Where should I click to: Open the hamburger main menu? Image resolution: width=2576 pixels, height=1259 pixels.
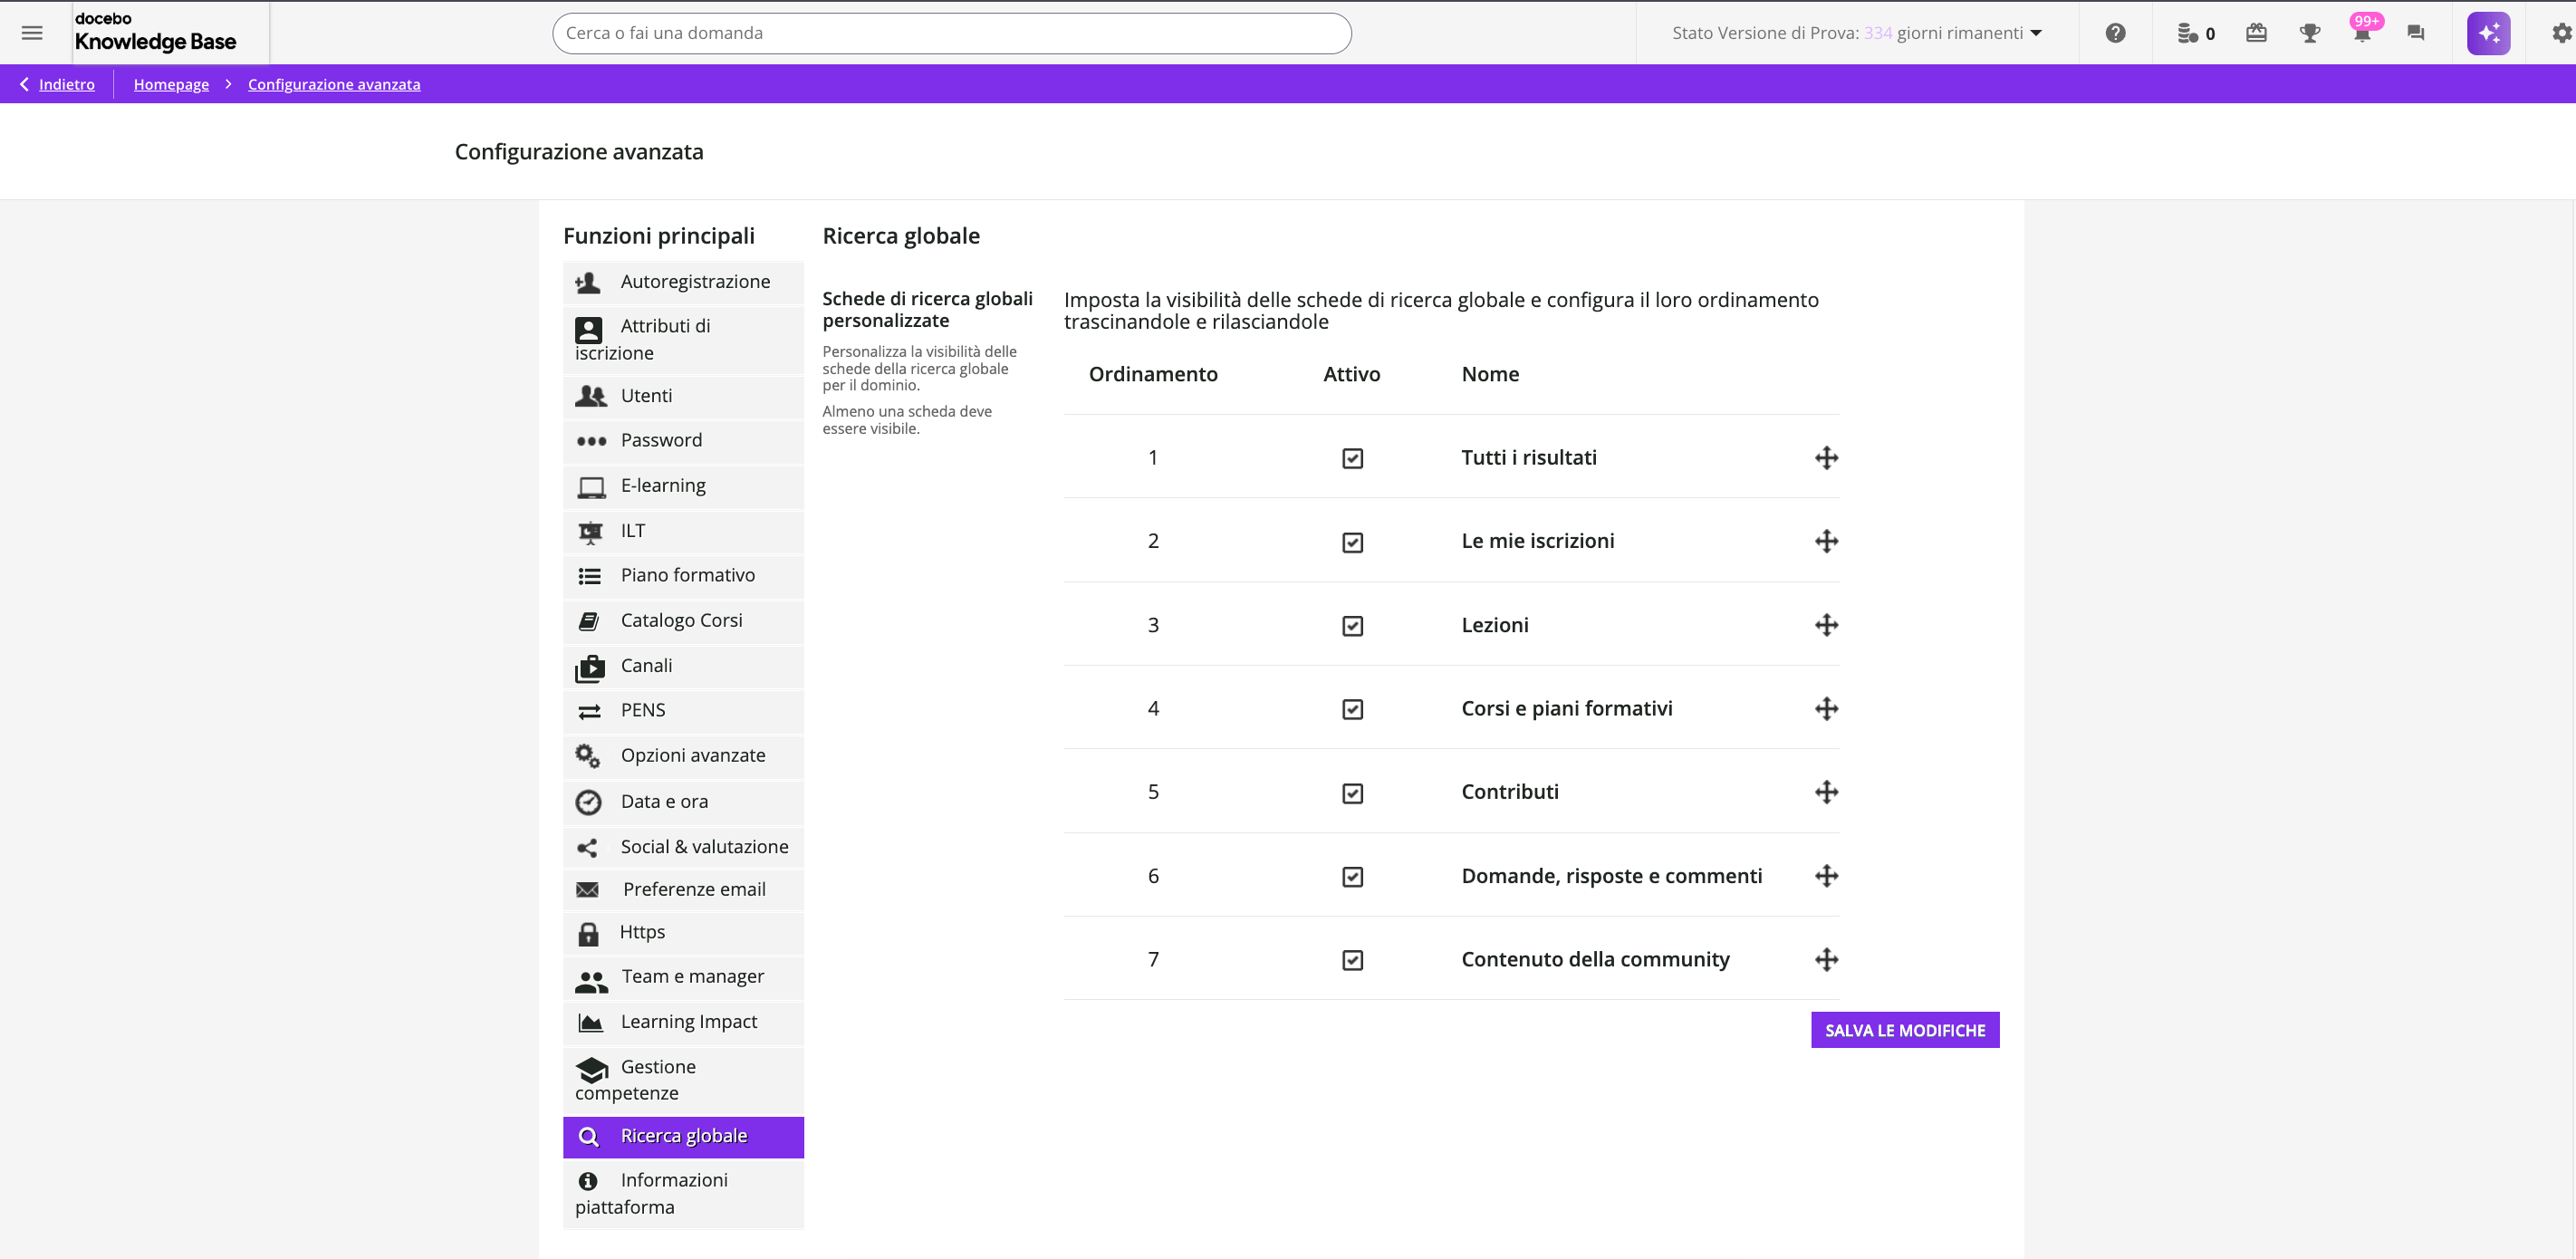pos(32,33)
